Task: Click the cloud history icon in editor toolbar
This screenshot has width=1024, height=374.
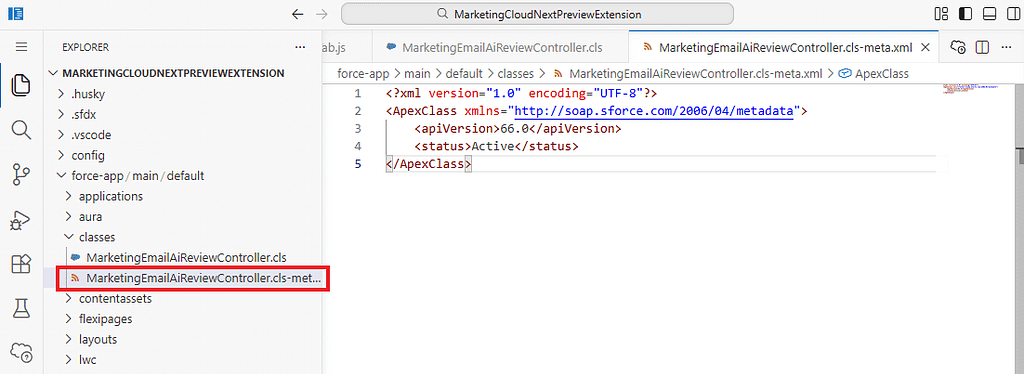Action: [x=958, y=47]
